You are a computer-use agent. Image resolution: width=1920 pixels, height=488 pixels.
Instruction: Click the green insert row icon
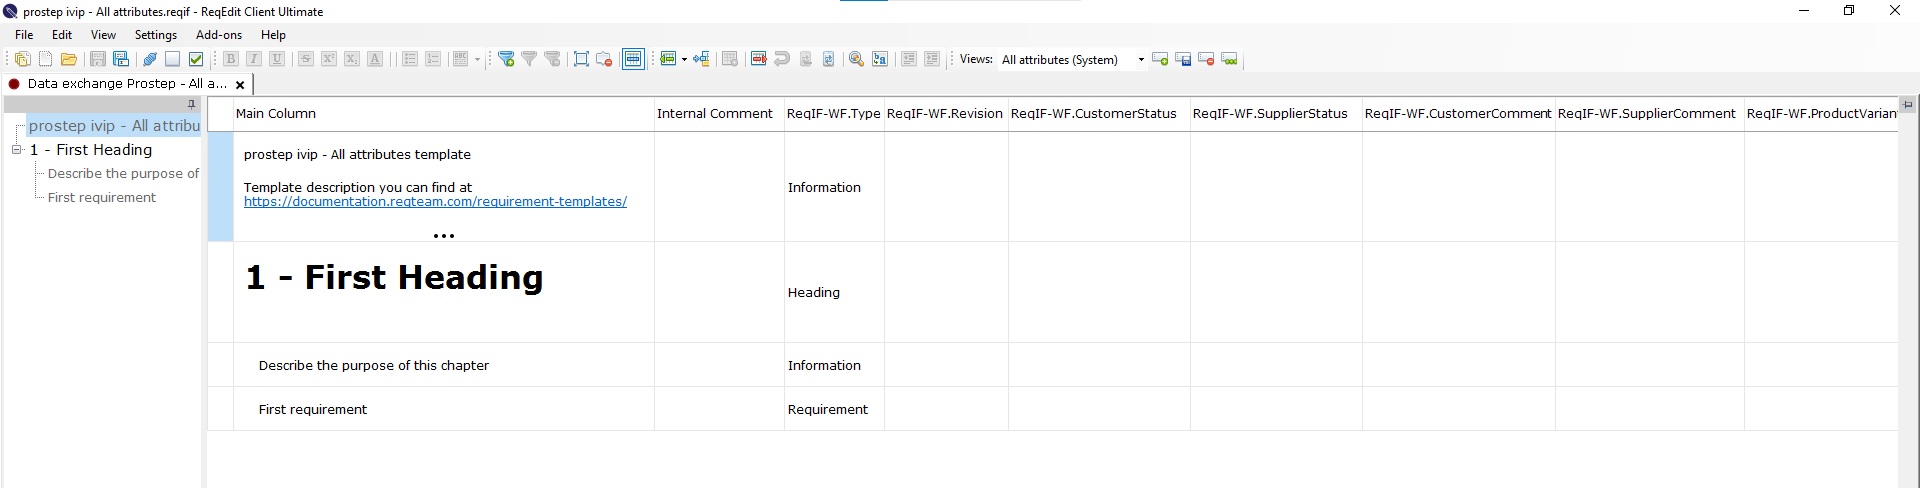point(668,59)
